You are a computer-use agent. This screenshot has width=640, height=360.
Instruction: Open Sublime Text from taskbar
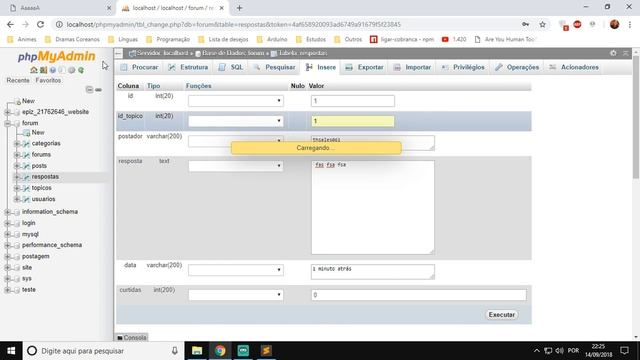[266, 351]
